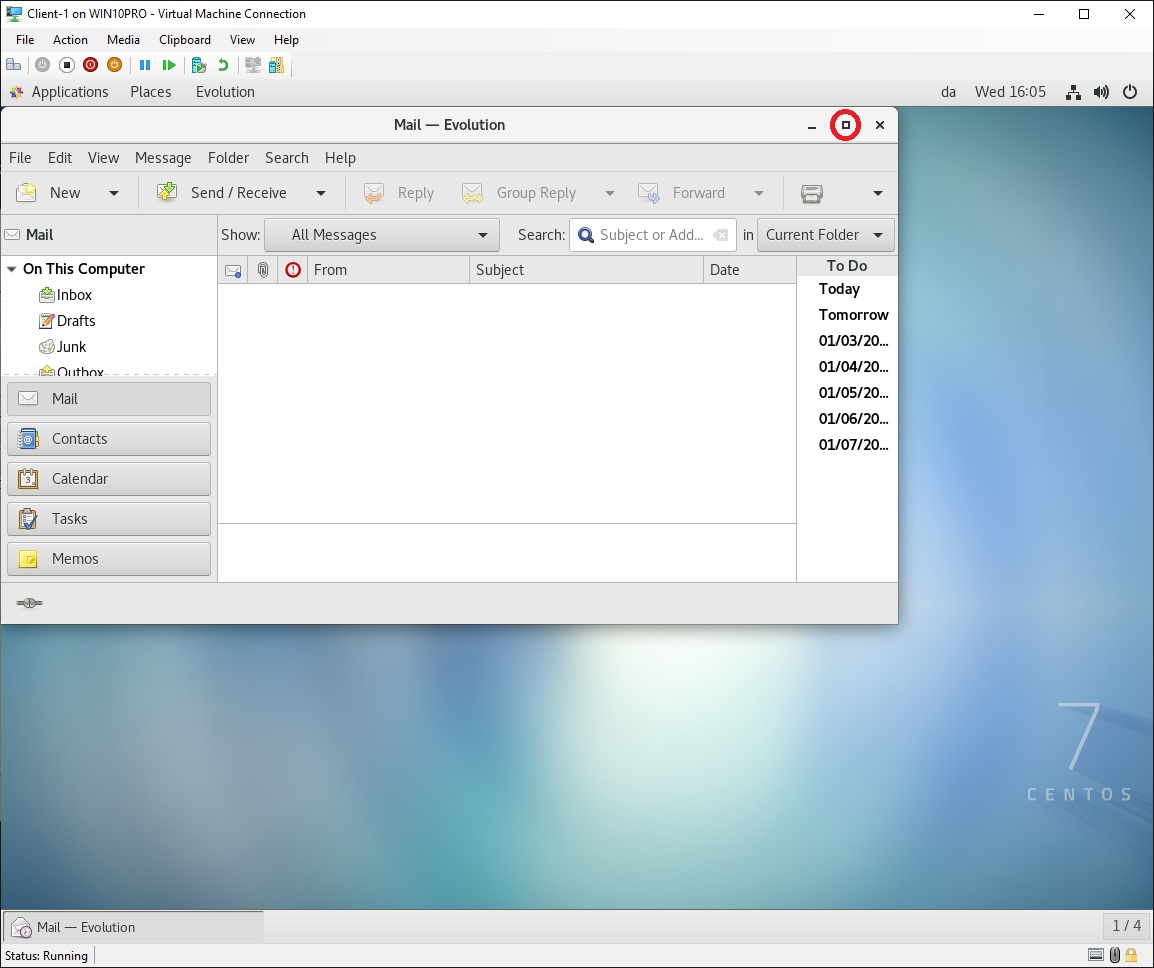Click the Print icon in the Evolution toolbar

coord(811,193)
